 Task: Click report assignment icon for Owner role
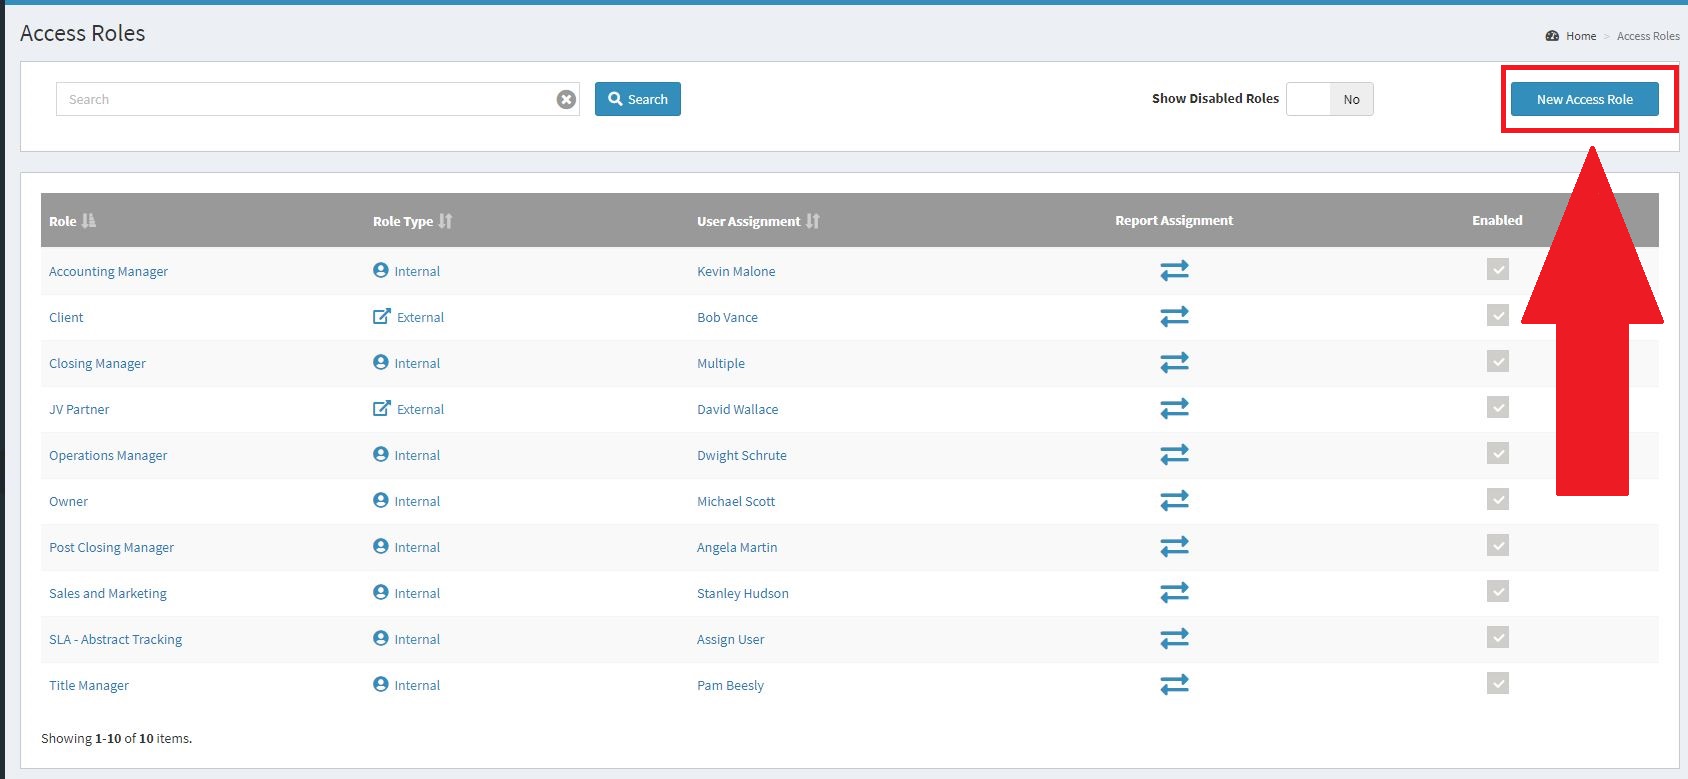pyautogui.click(x=1174, y=501)
